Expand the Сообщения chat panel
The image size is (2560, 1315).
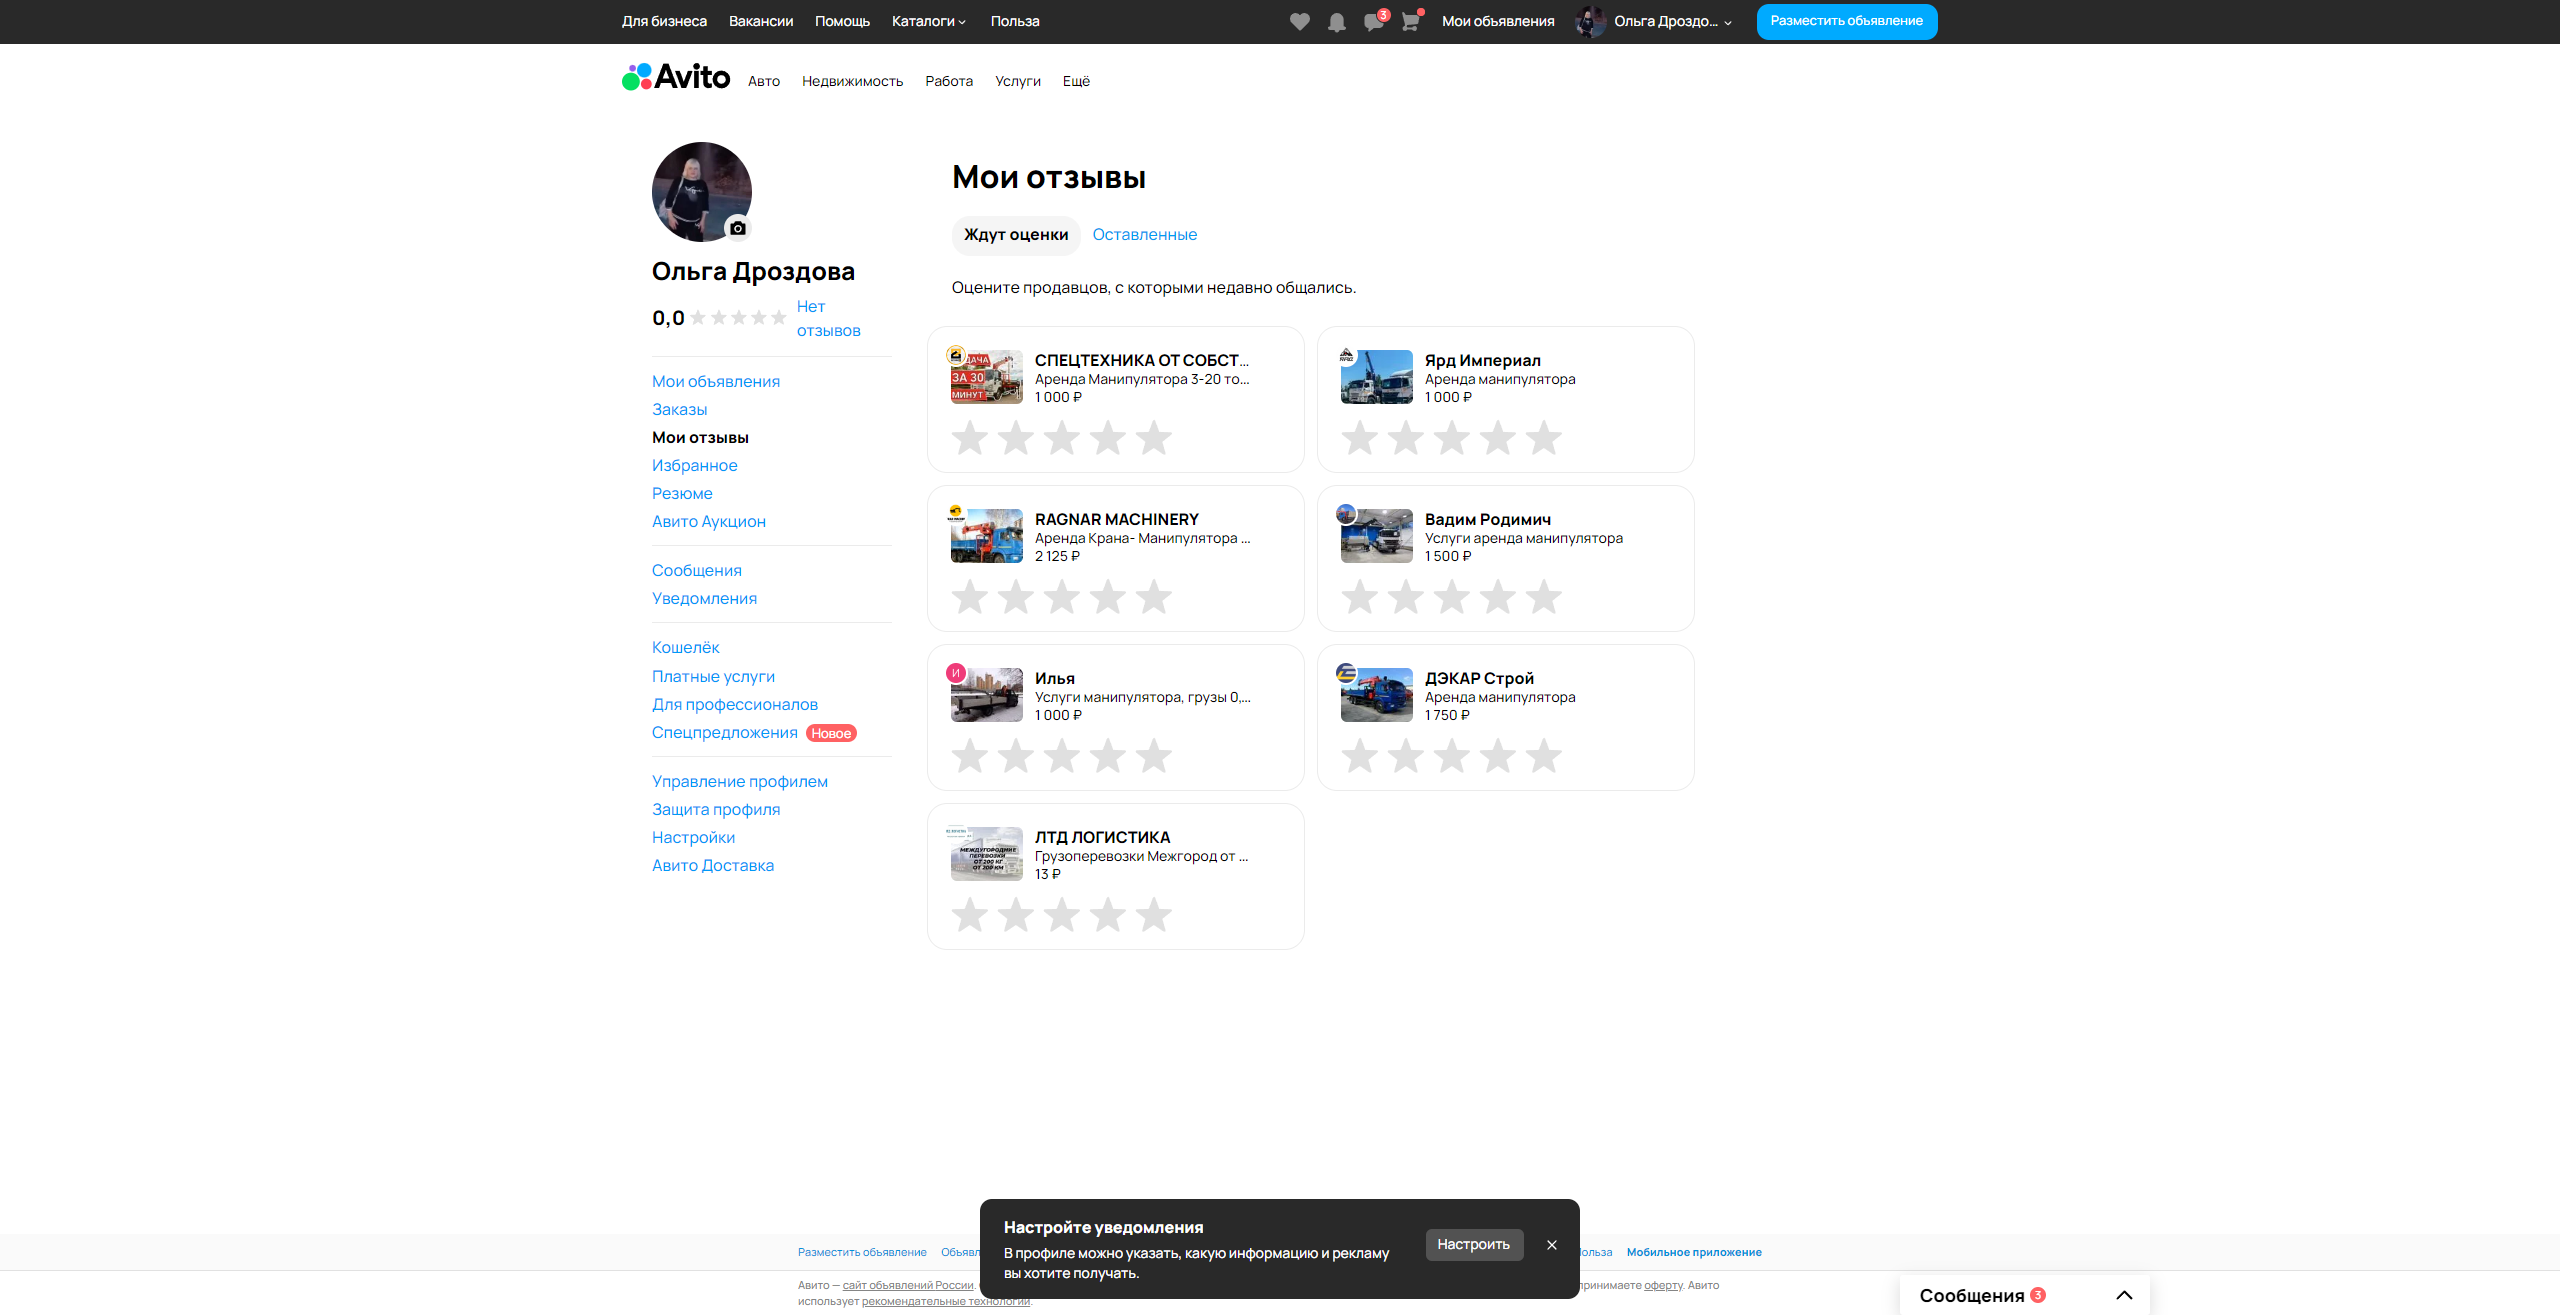(2124, 1295)
